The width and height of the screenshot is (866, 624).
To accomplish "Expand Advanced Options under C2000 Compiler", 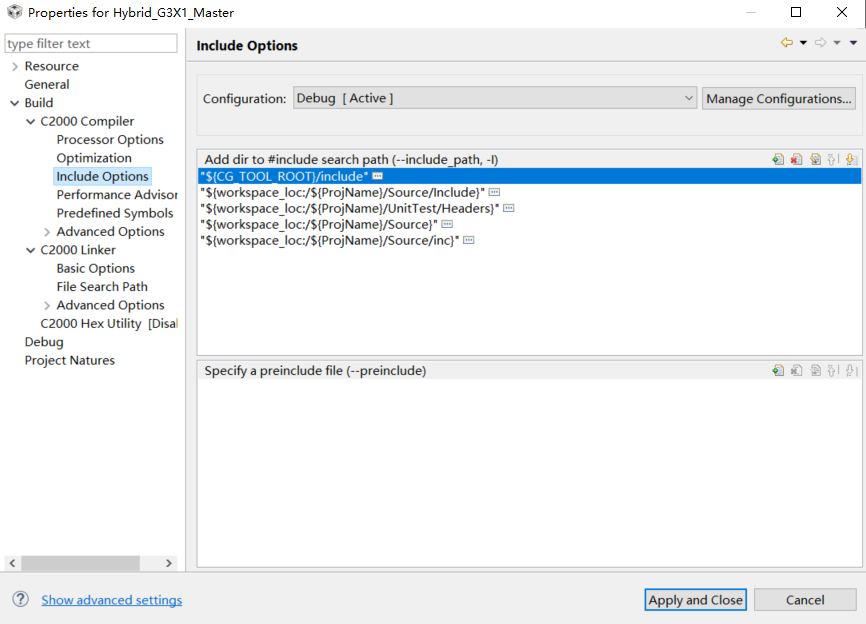I will point(47,232).
